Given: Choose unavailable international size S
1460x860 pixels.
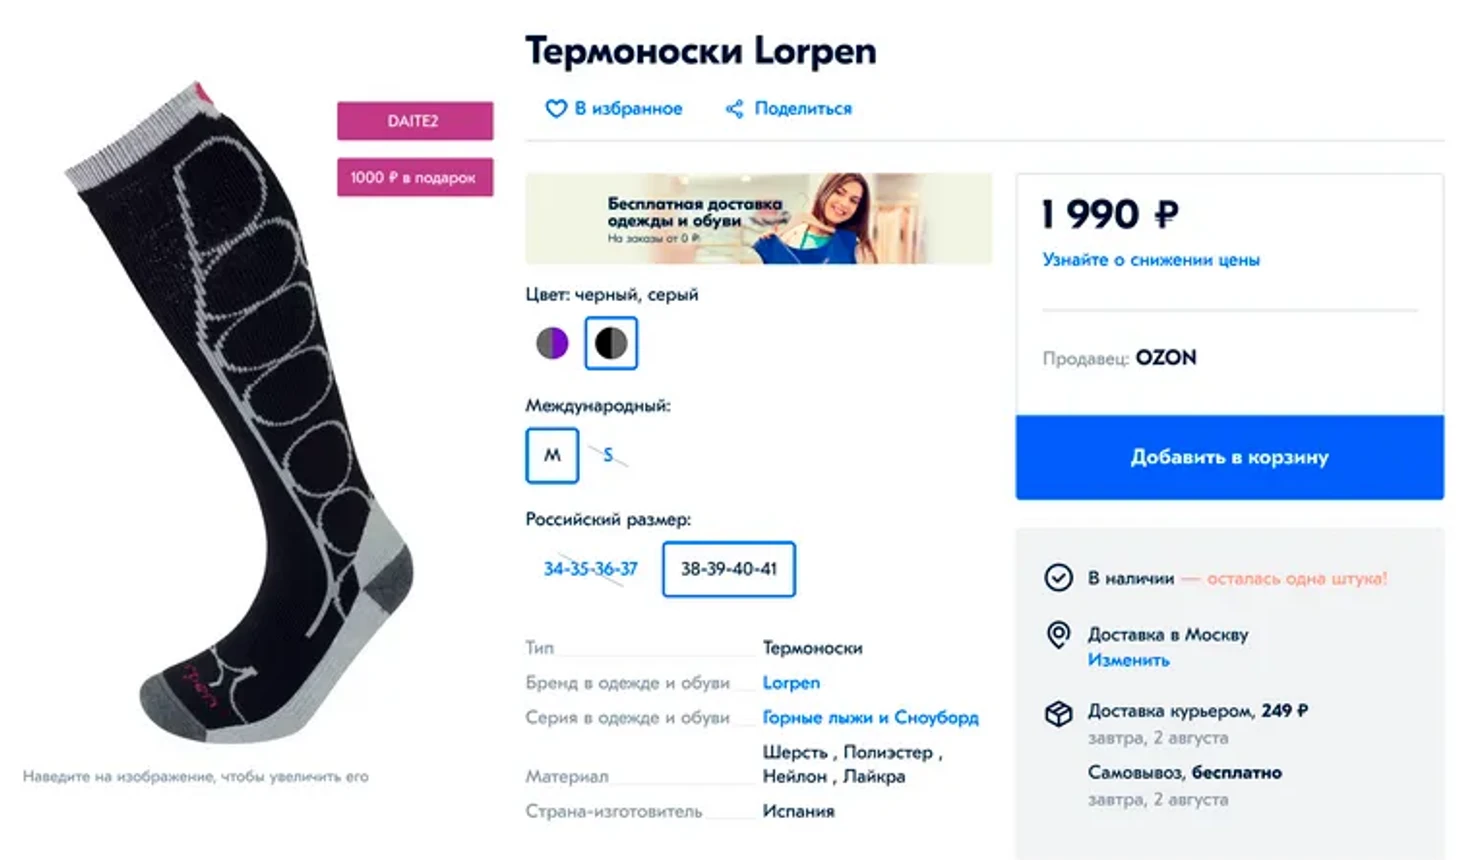Looking at the screenshot, I should click(608, 455).
